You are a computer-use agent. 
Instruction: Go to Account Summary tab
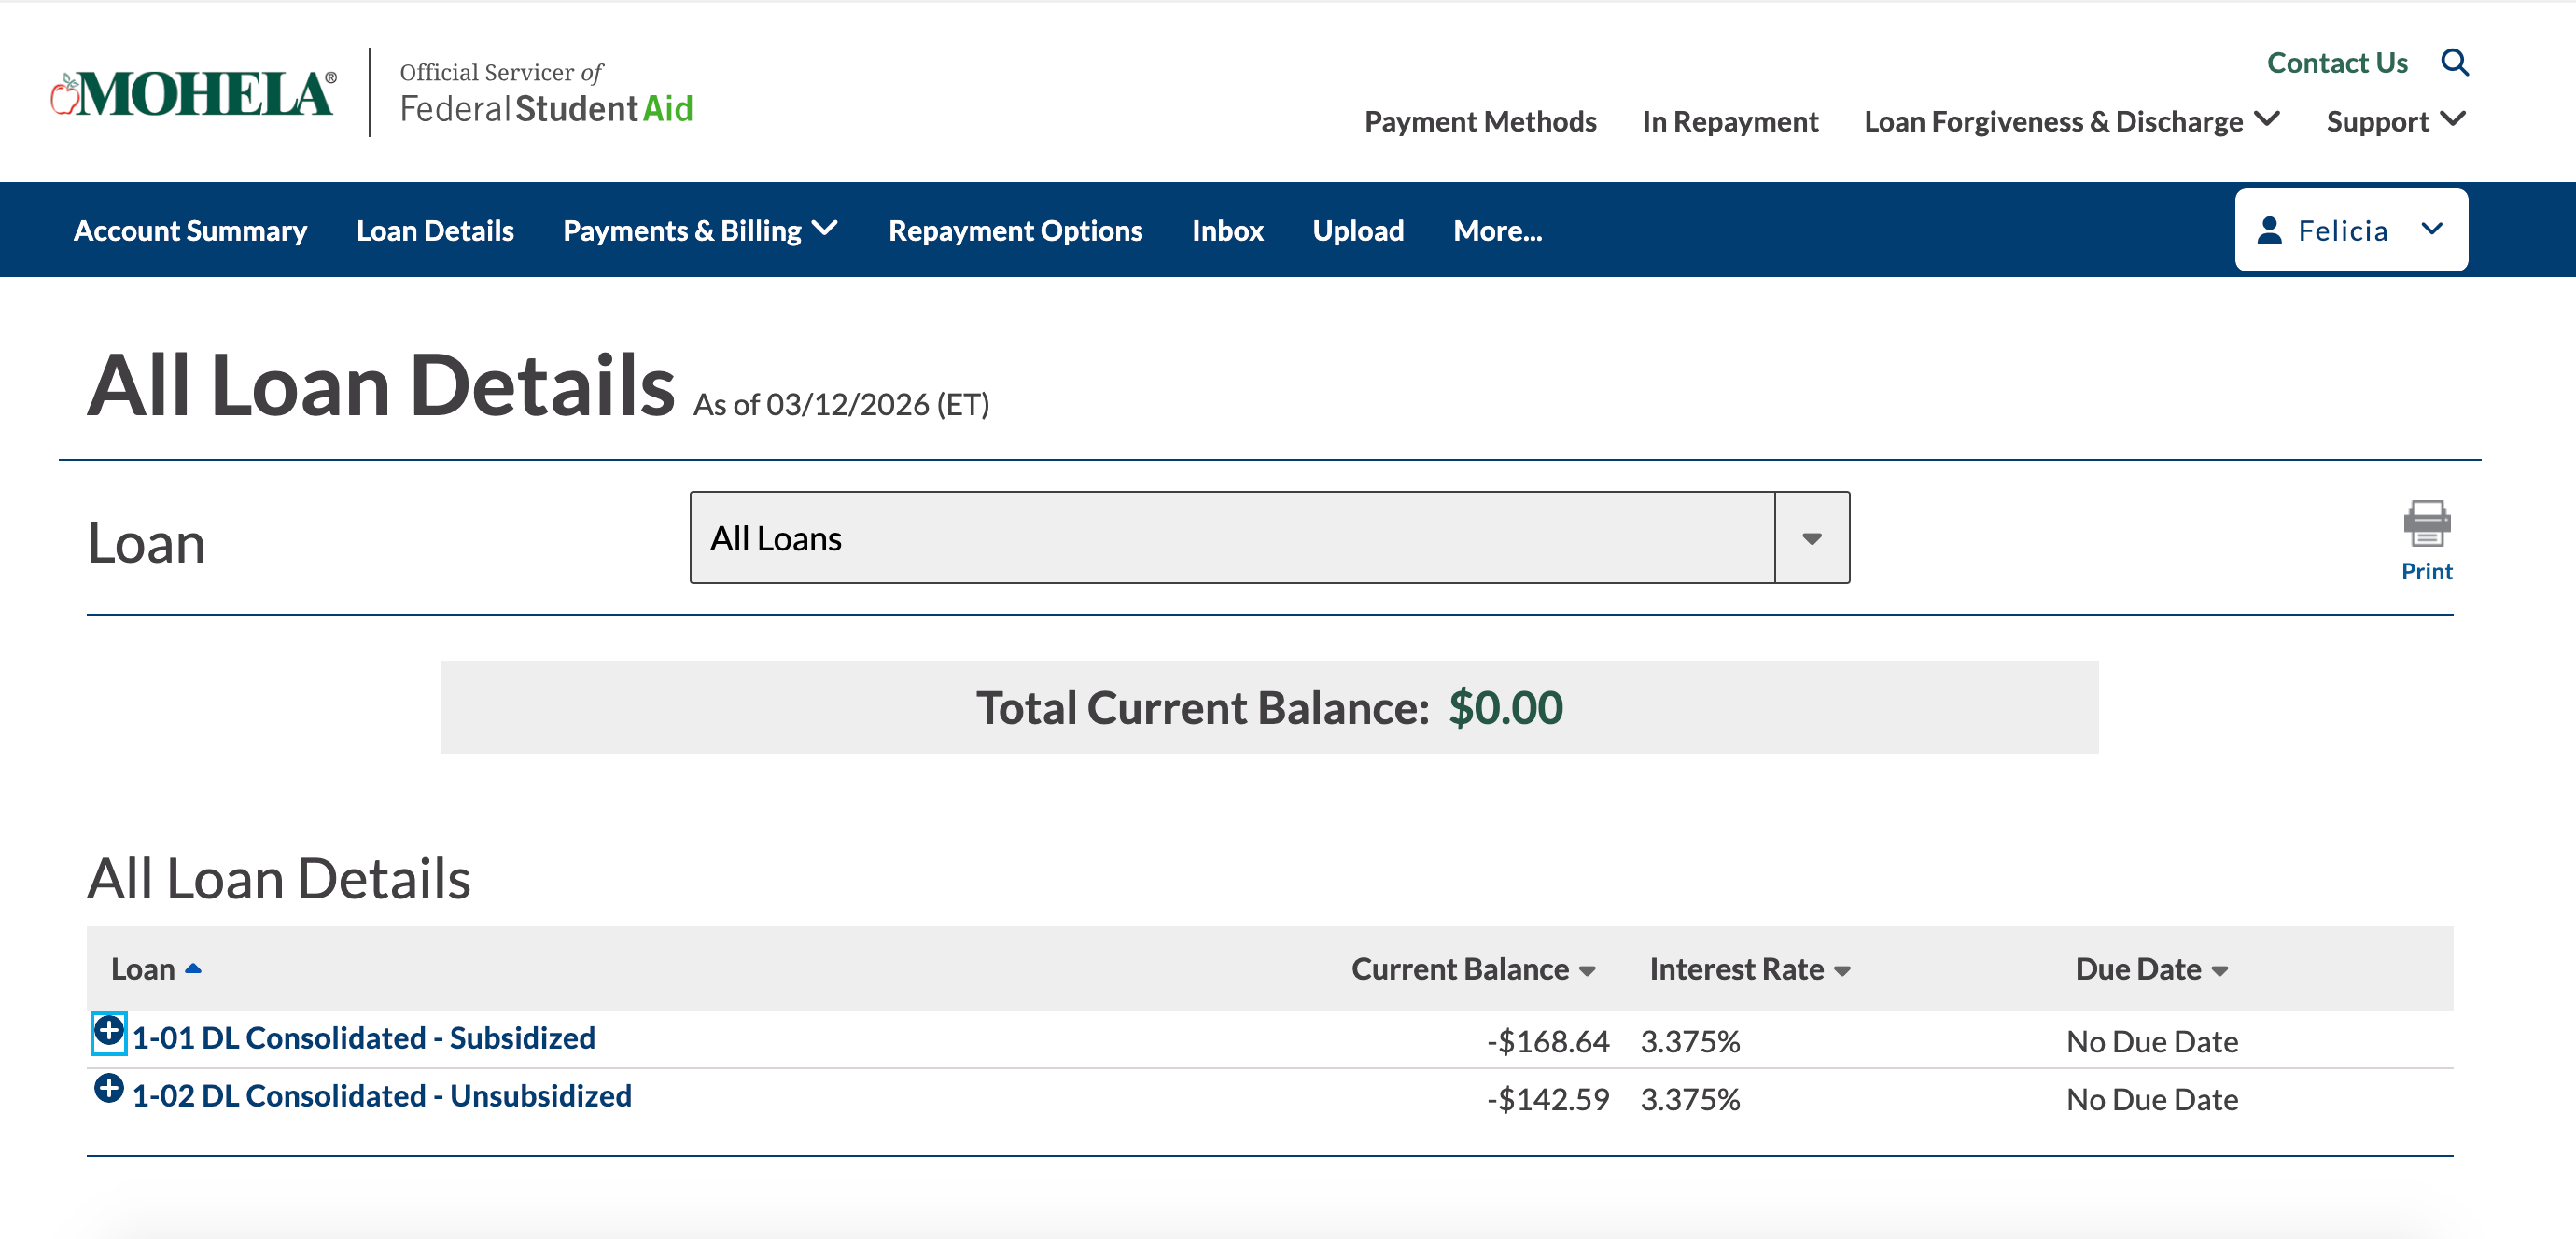190,231
